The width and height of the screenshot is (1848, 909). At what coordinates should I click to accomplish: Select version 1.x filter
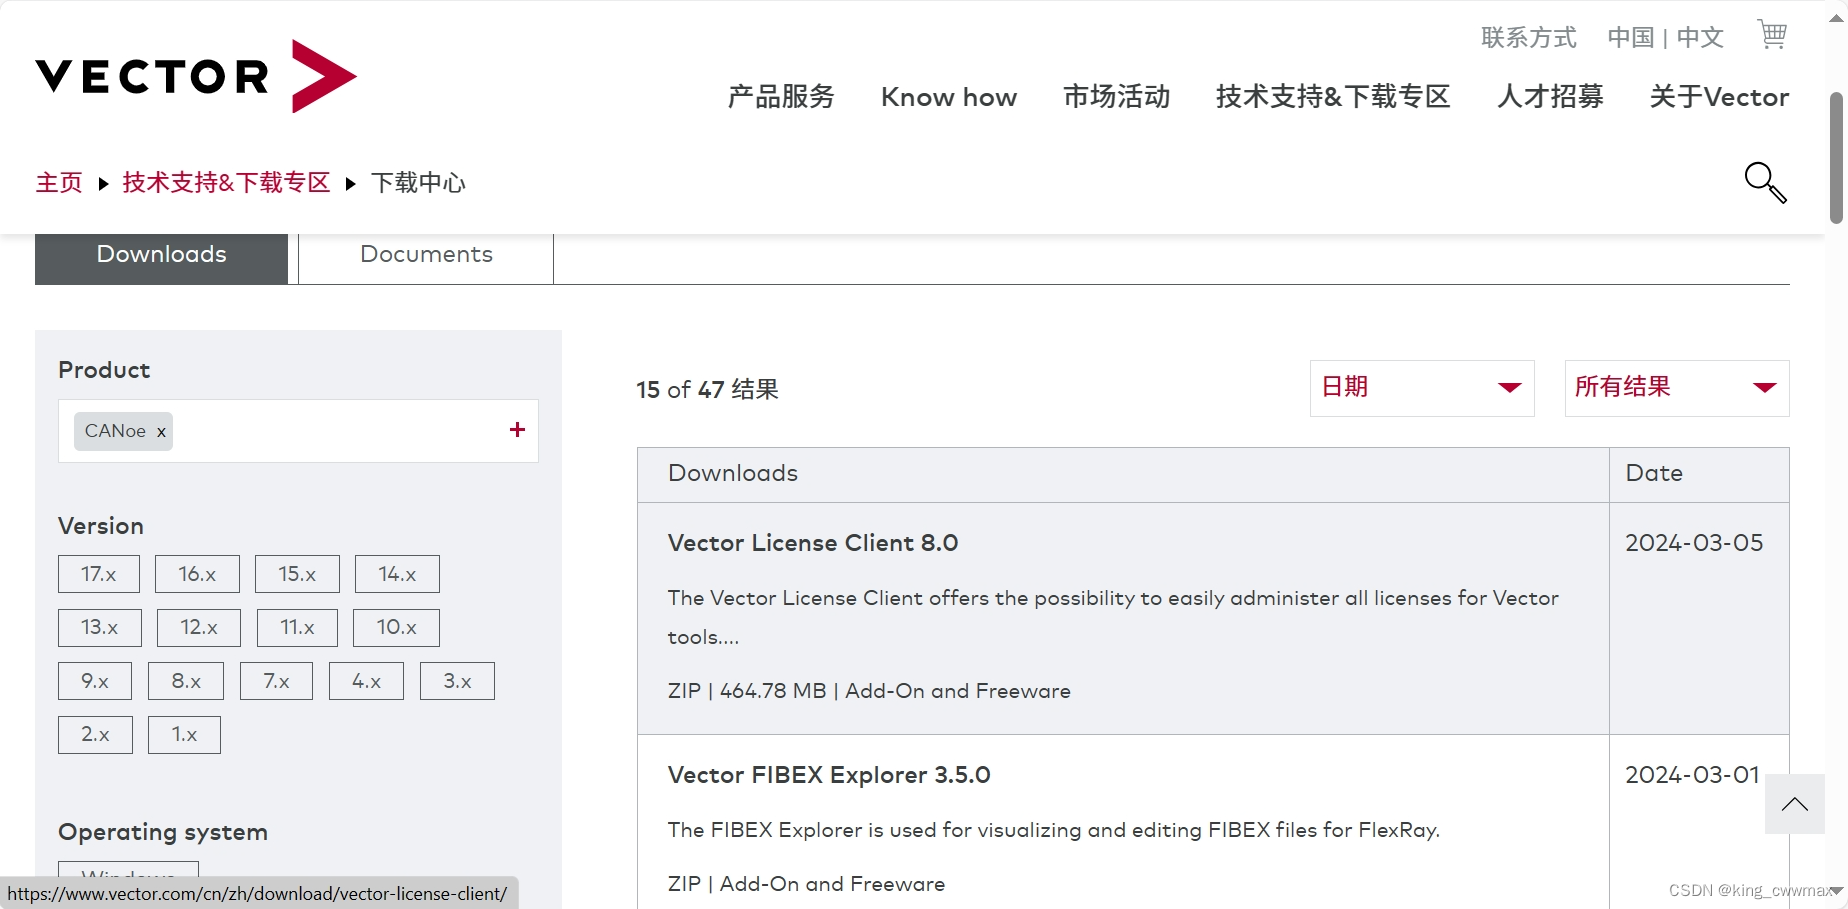point(184,734)
